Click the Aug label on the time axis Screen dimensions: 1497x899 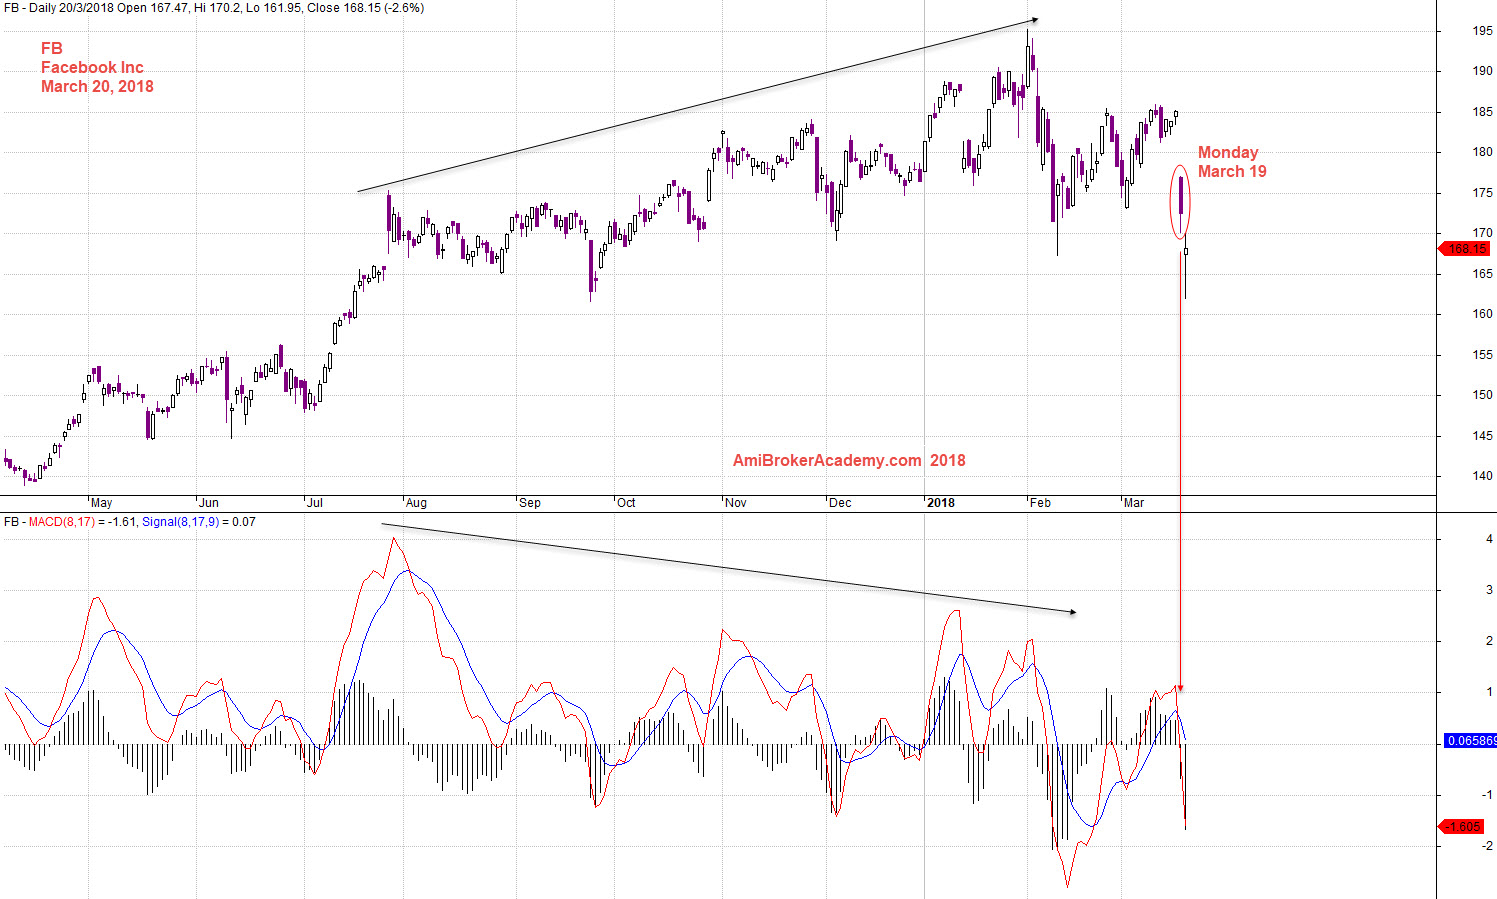(417, 503)
